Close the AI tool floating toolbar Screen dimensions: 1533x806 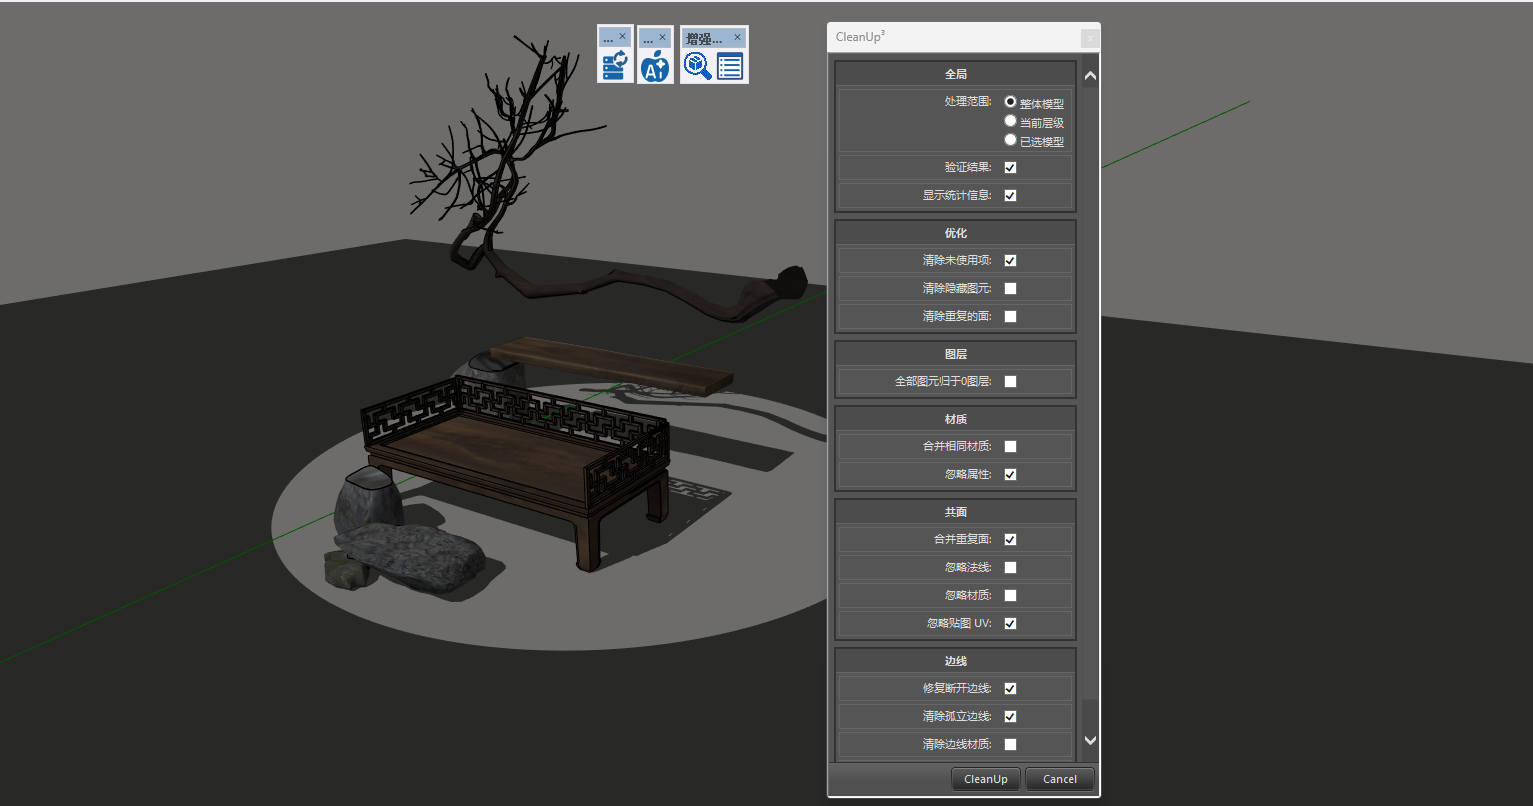click(662, 37)
